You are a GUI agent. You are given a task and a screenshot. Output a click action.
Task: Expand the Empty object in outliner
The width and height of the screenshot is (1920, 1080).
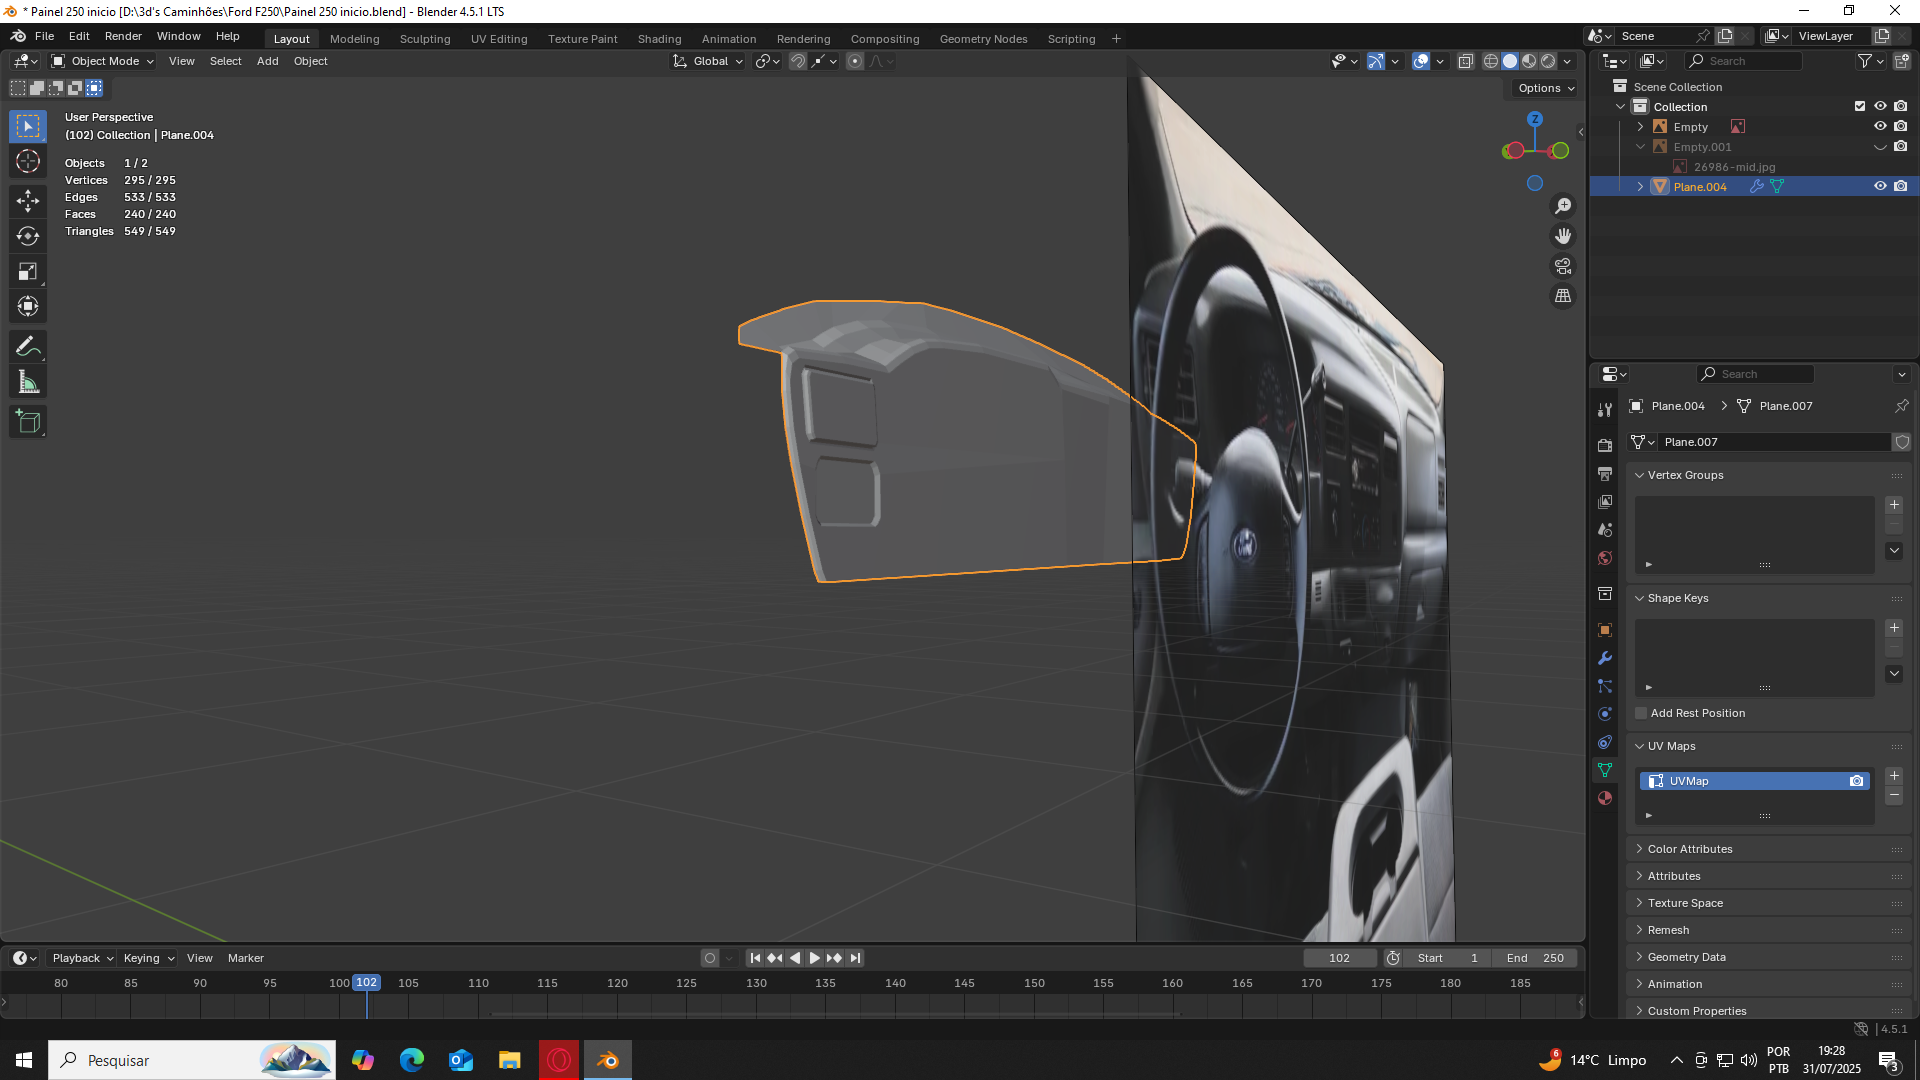point(1640,127)
